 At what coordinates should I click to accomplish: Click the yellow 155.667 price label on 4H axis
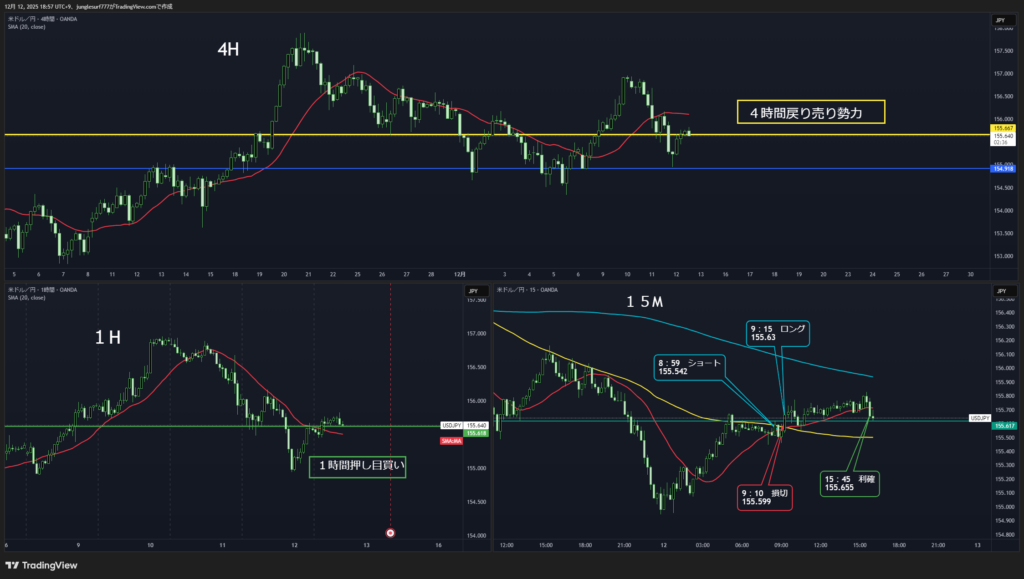pyautogui.click(x=1003, y=128)
